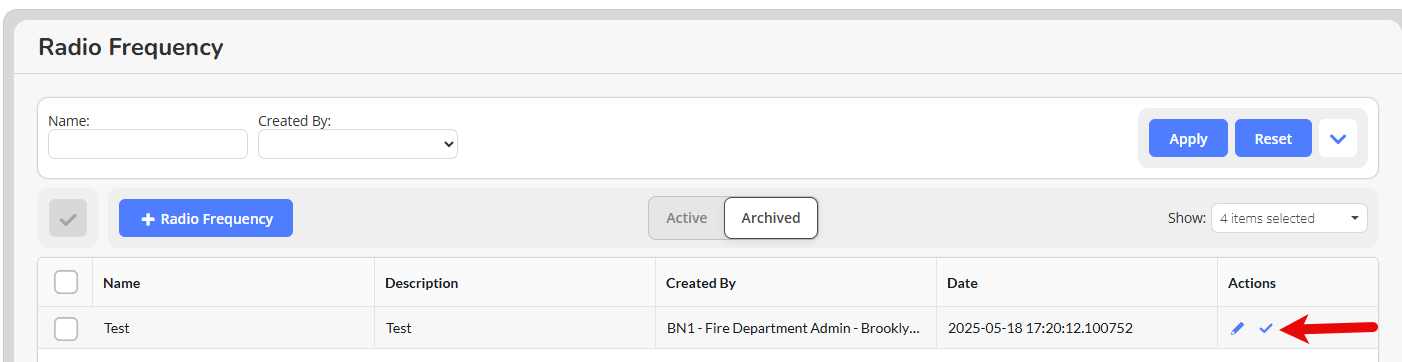Focus the Name filter input field

click(x=148, y=144)
